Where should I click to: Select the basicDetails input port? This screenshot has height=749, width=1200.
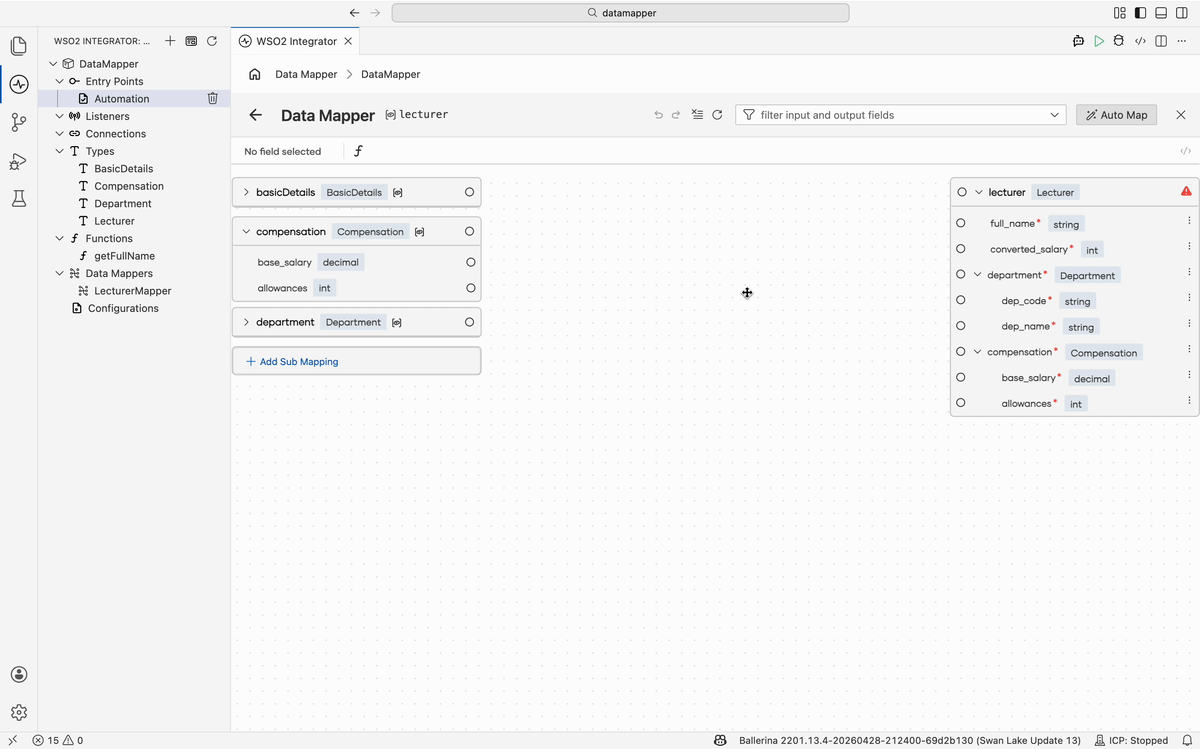point(469,192)
